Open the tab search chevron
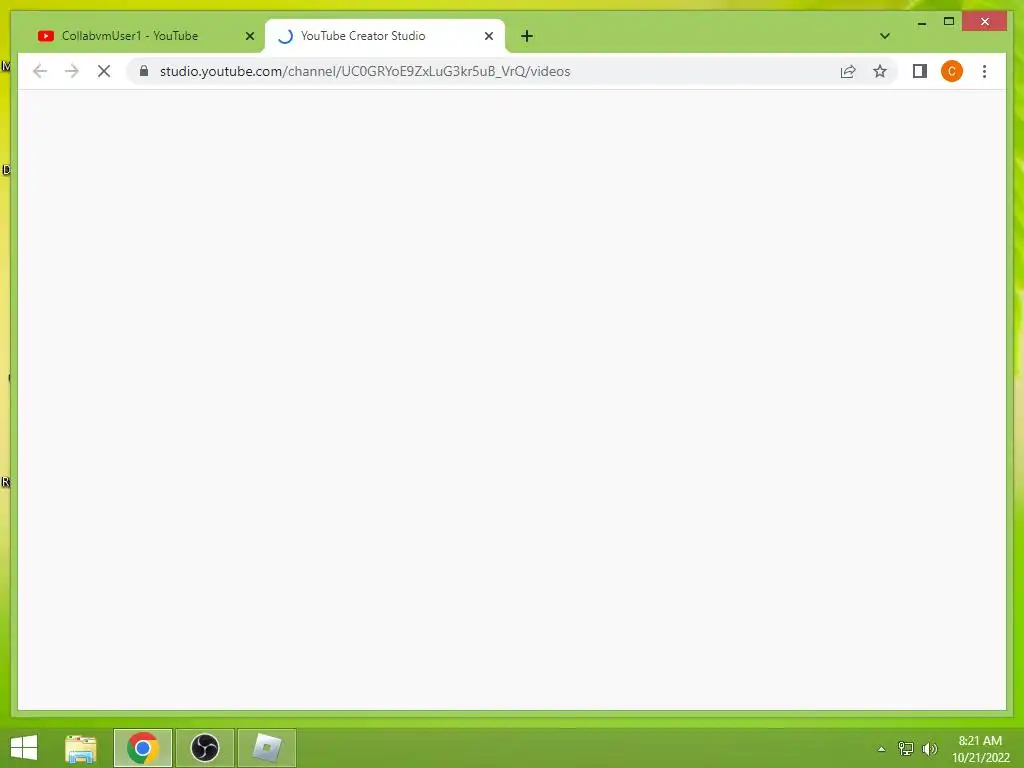 pos(884,36)
